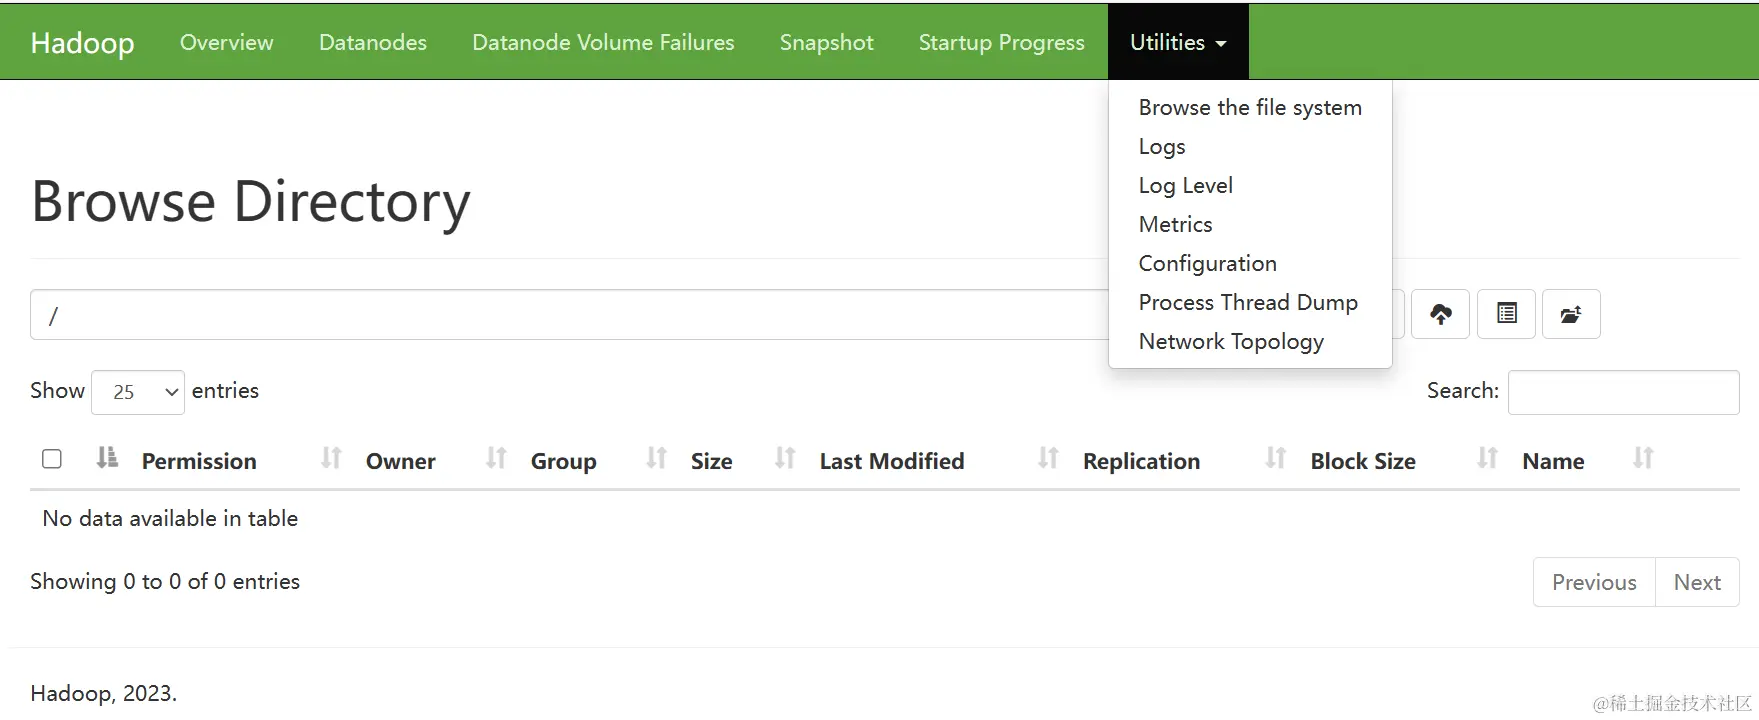The image size is (1759, 720).
Task: Collapse the Utilities dropdown menu
Action: tap(1178, 43)
